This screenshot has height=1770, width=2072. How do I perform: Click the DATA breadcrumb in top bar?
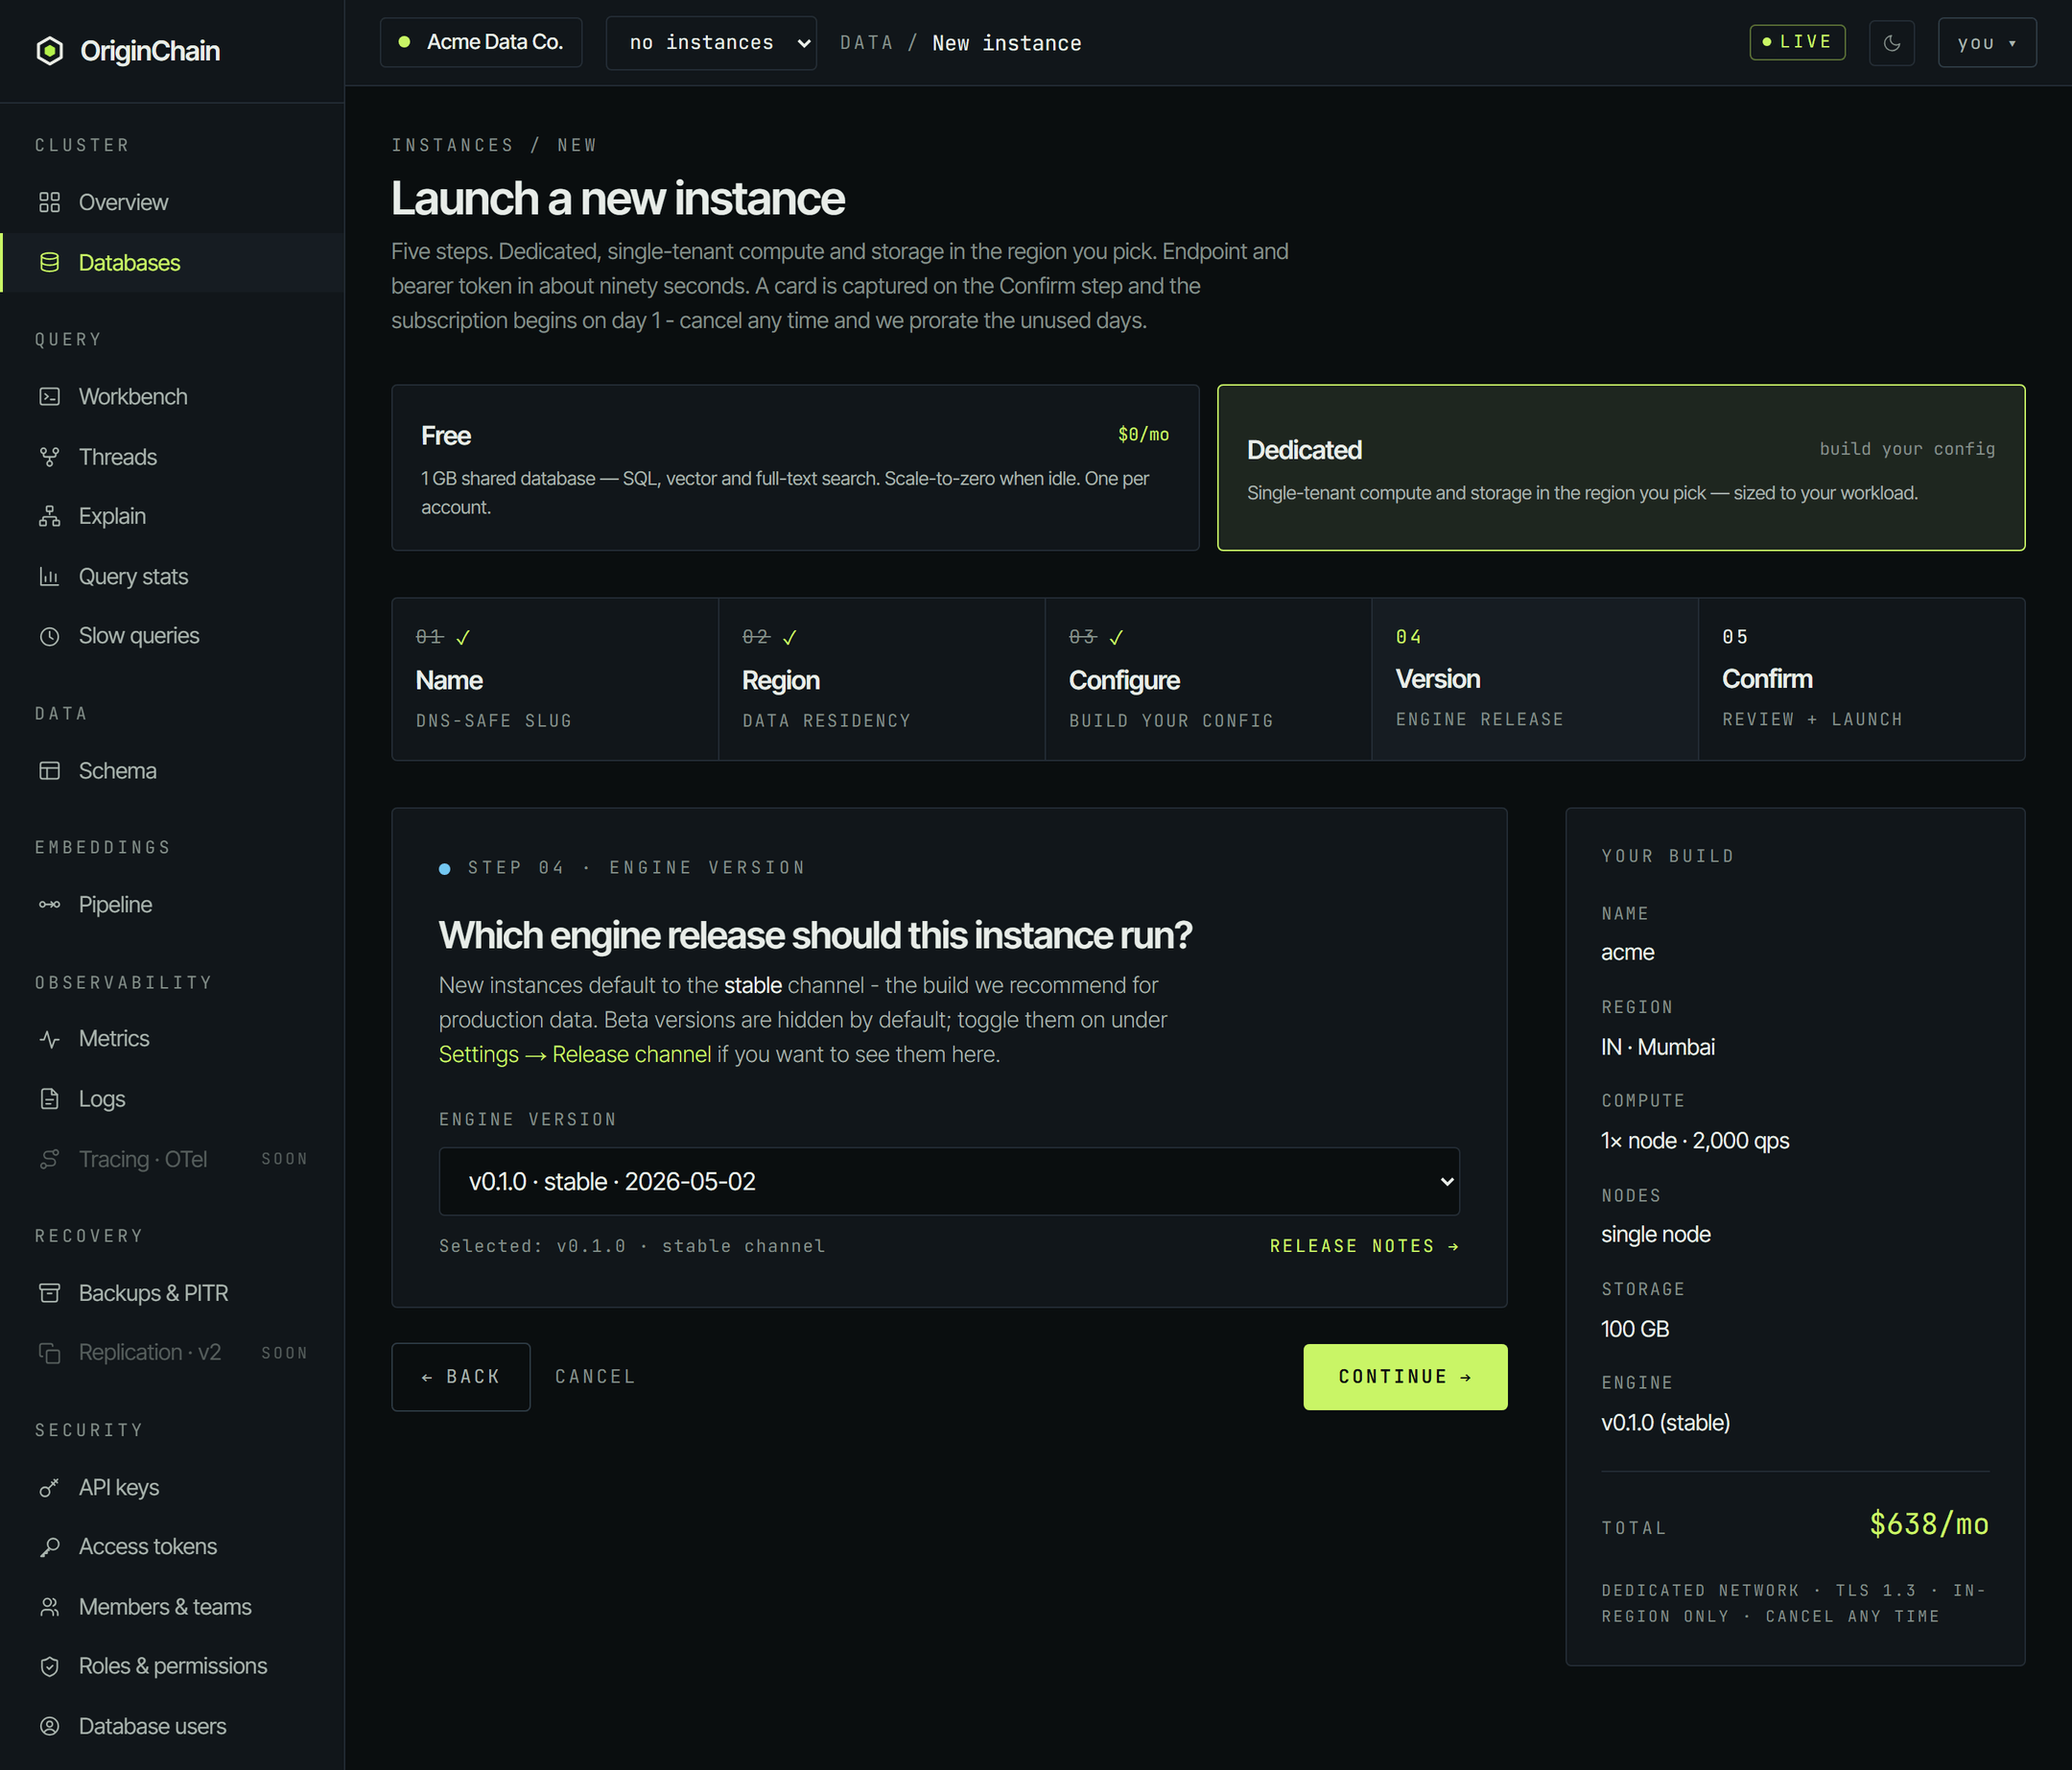[866, 43]
